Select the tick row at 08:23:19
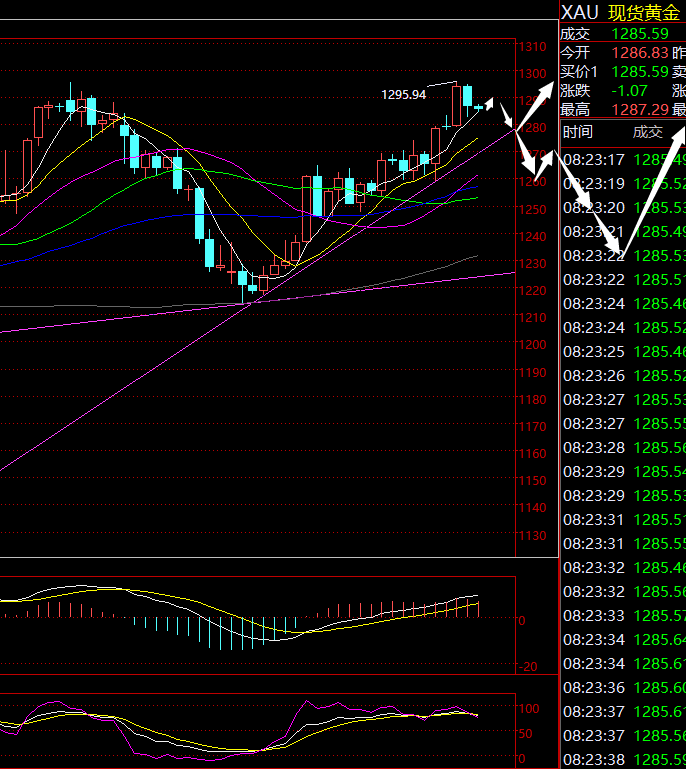This screenshot has width=686, height=769. coord(622,184)
